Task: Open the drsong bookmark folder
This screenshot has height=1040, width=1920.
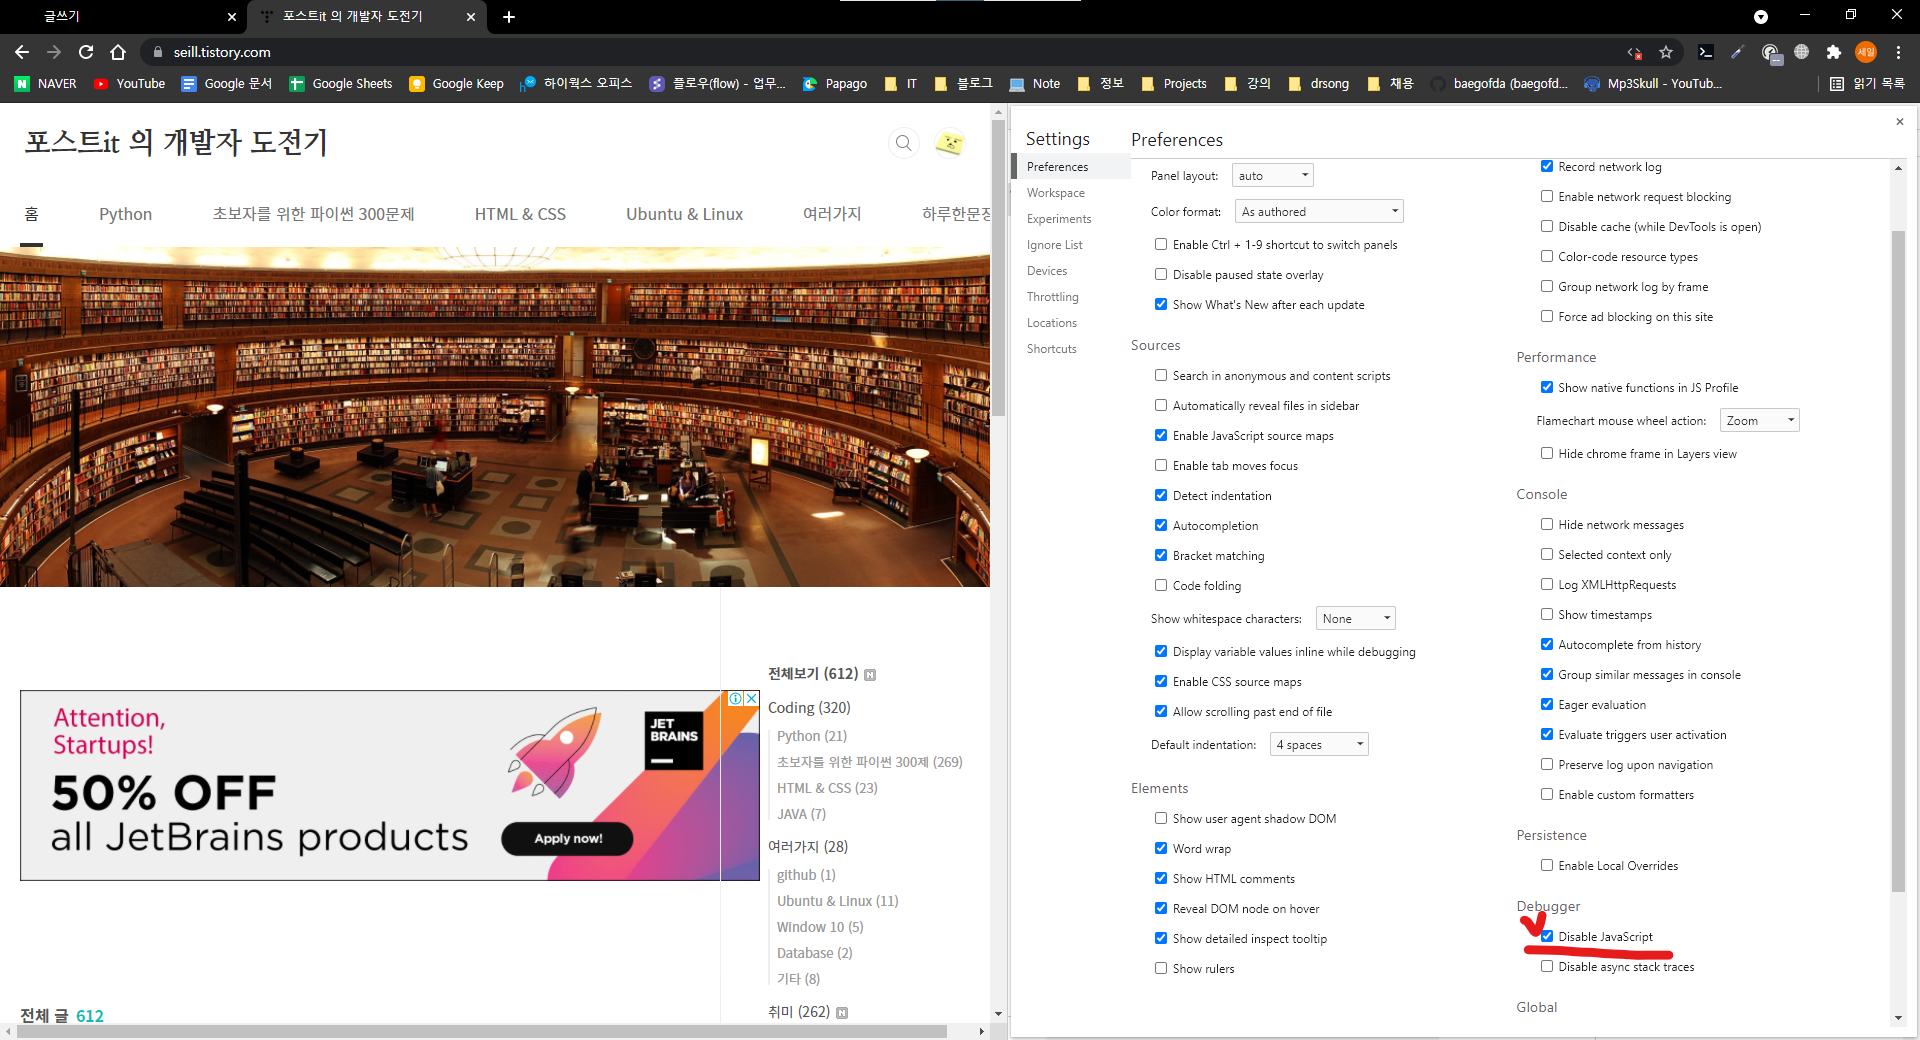Action: point(1319,84)
